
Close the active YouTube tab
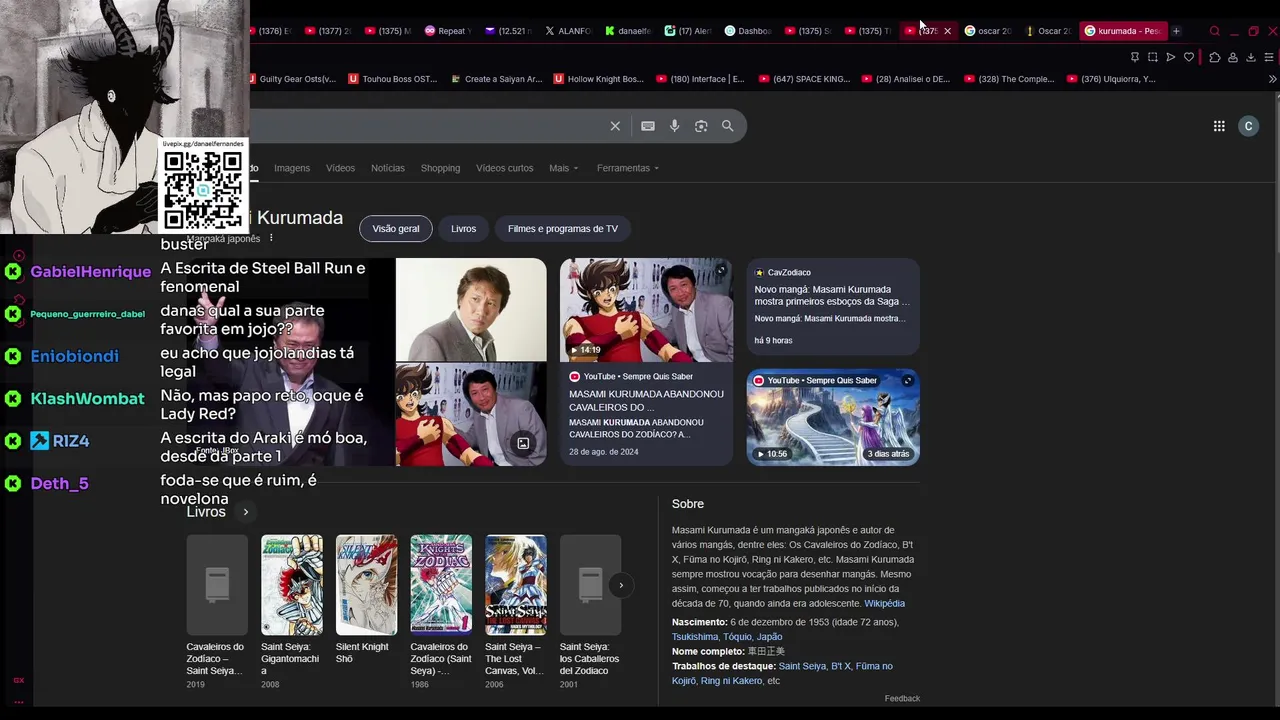click(x=947, y=31)
